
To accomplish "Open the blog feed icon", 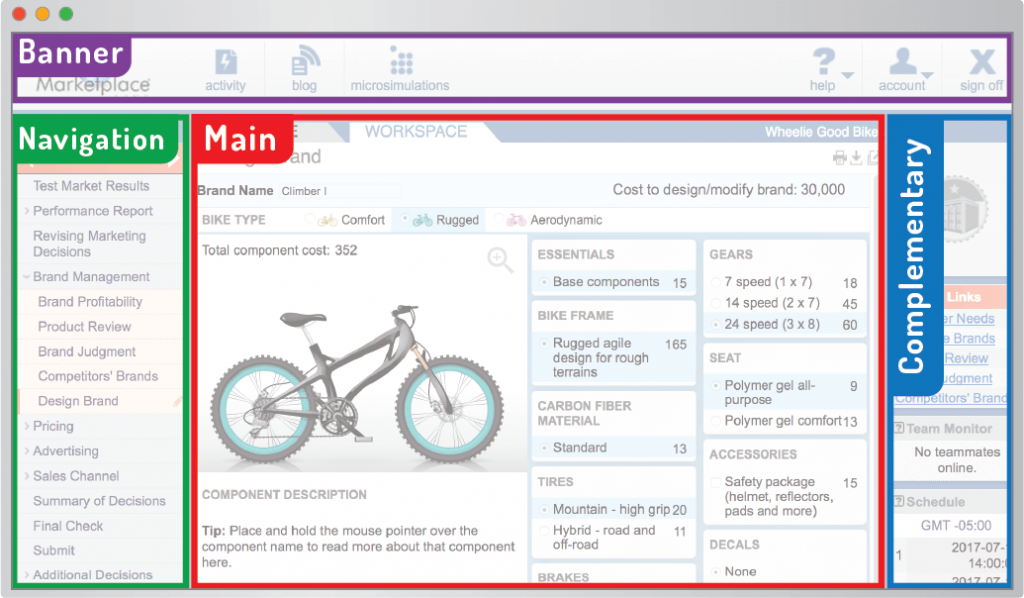I will [x=305, y=61].
